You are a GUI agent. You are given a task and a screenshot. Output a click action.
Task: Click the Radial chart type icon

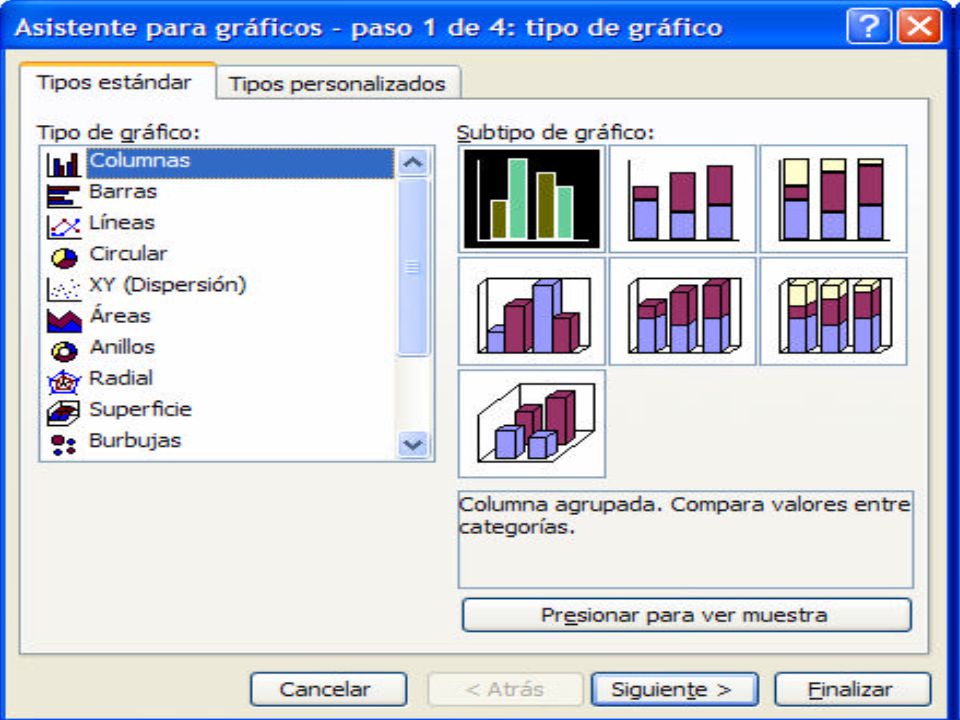tap(64, 382)
